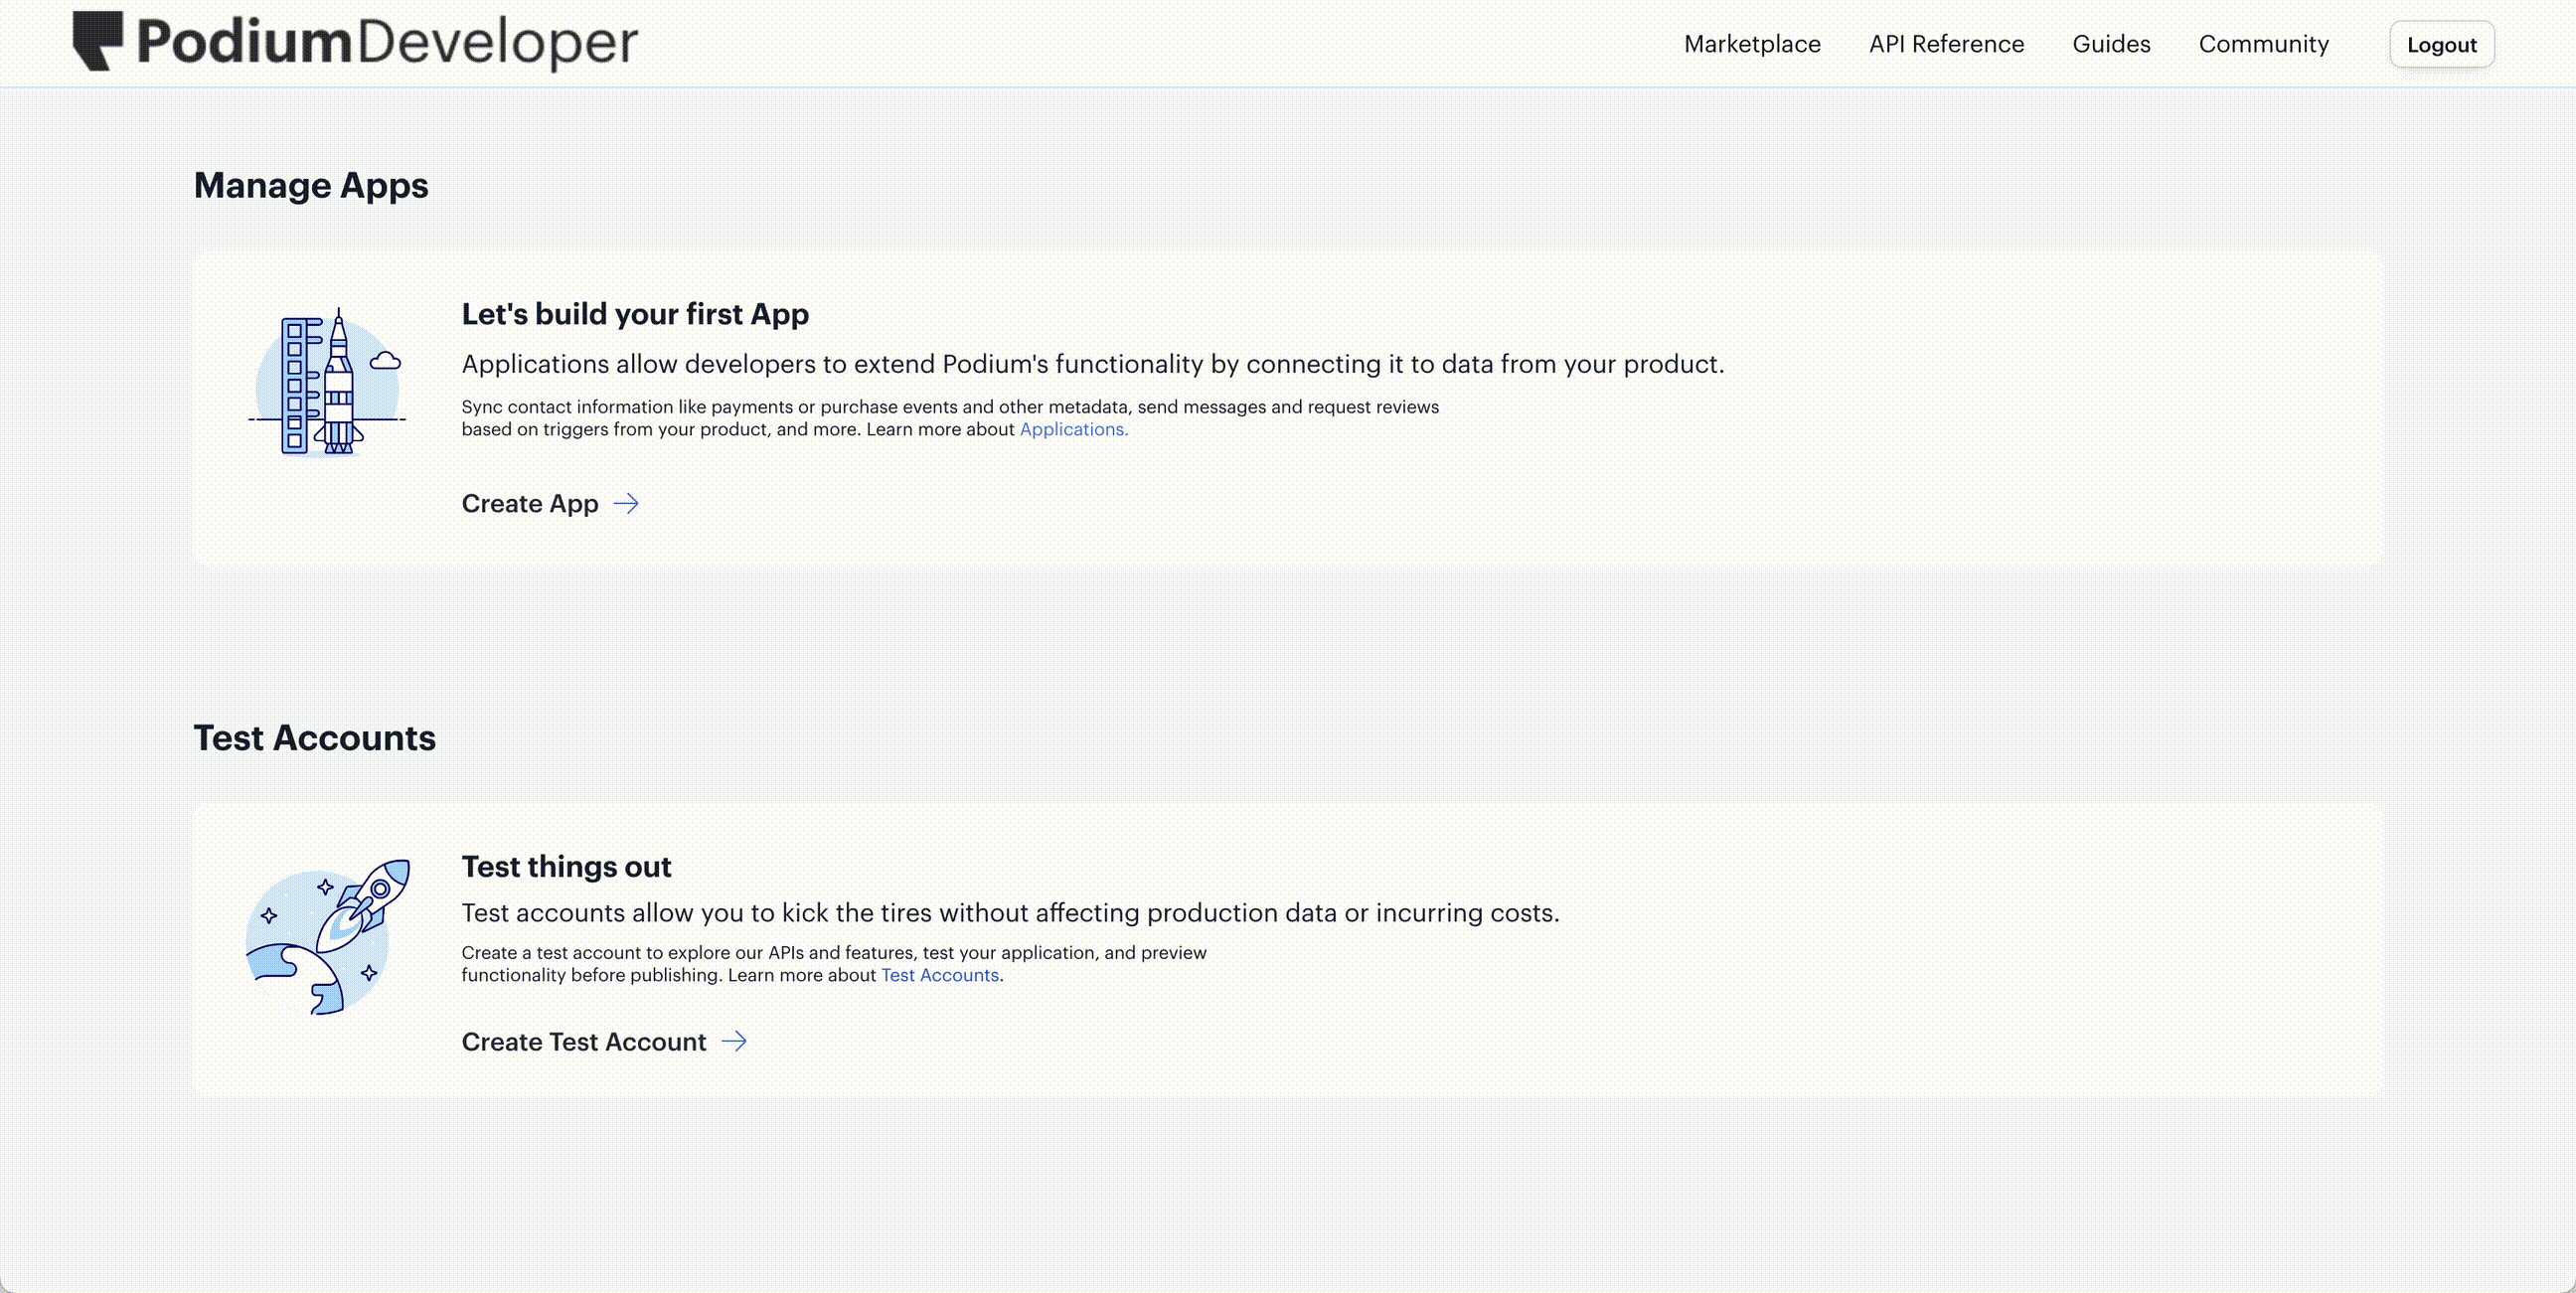Follow the Applications learn-more link

pyautogui.click(x=1073, y=429)
